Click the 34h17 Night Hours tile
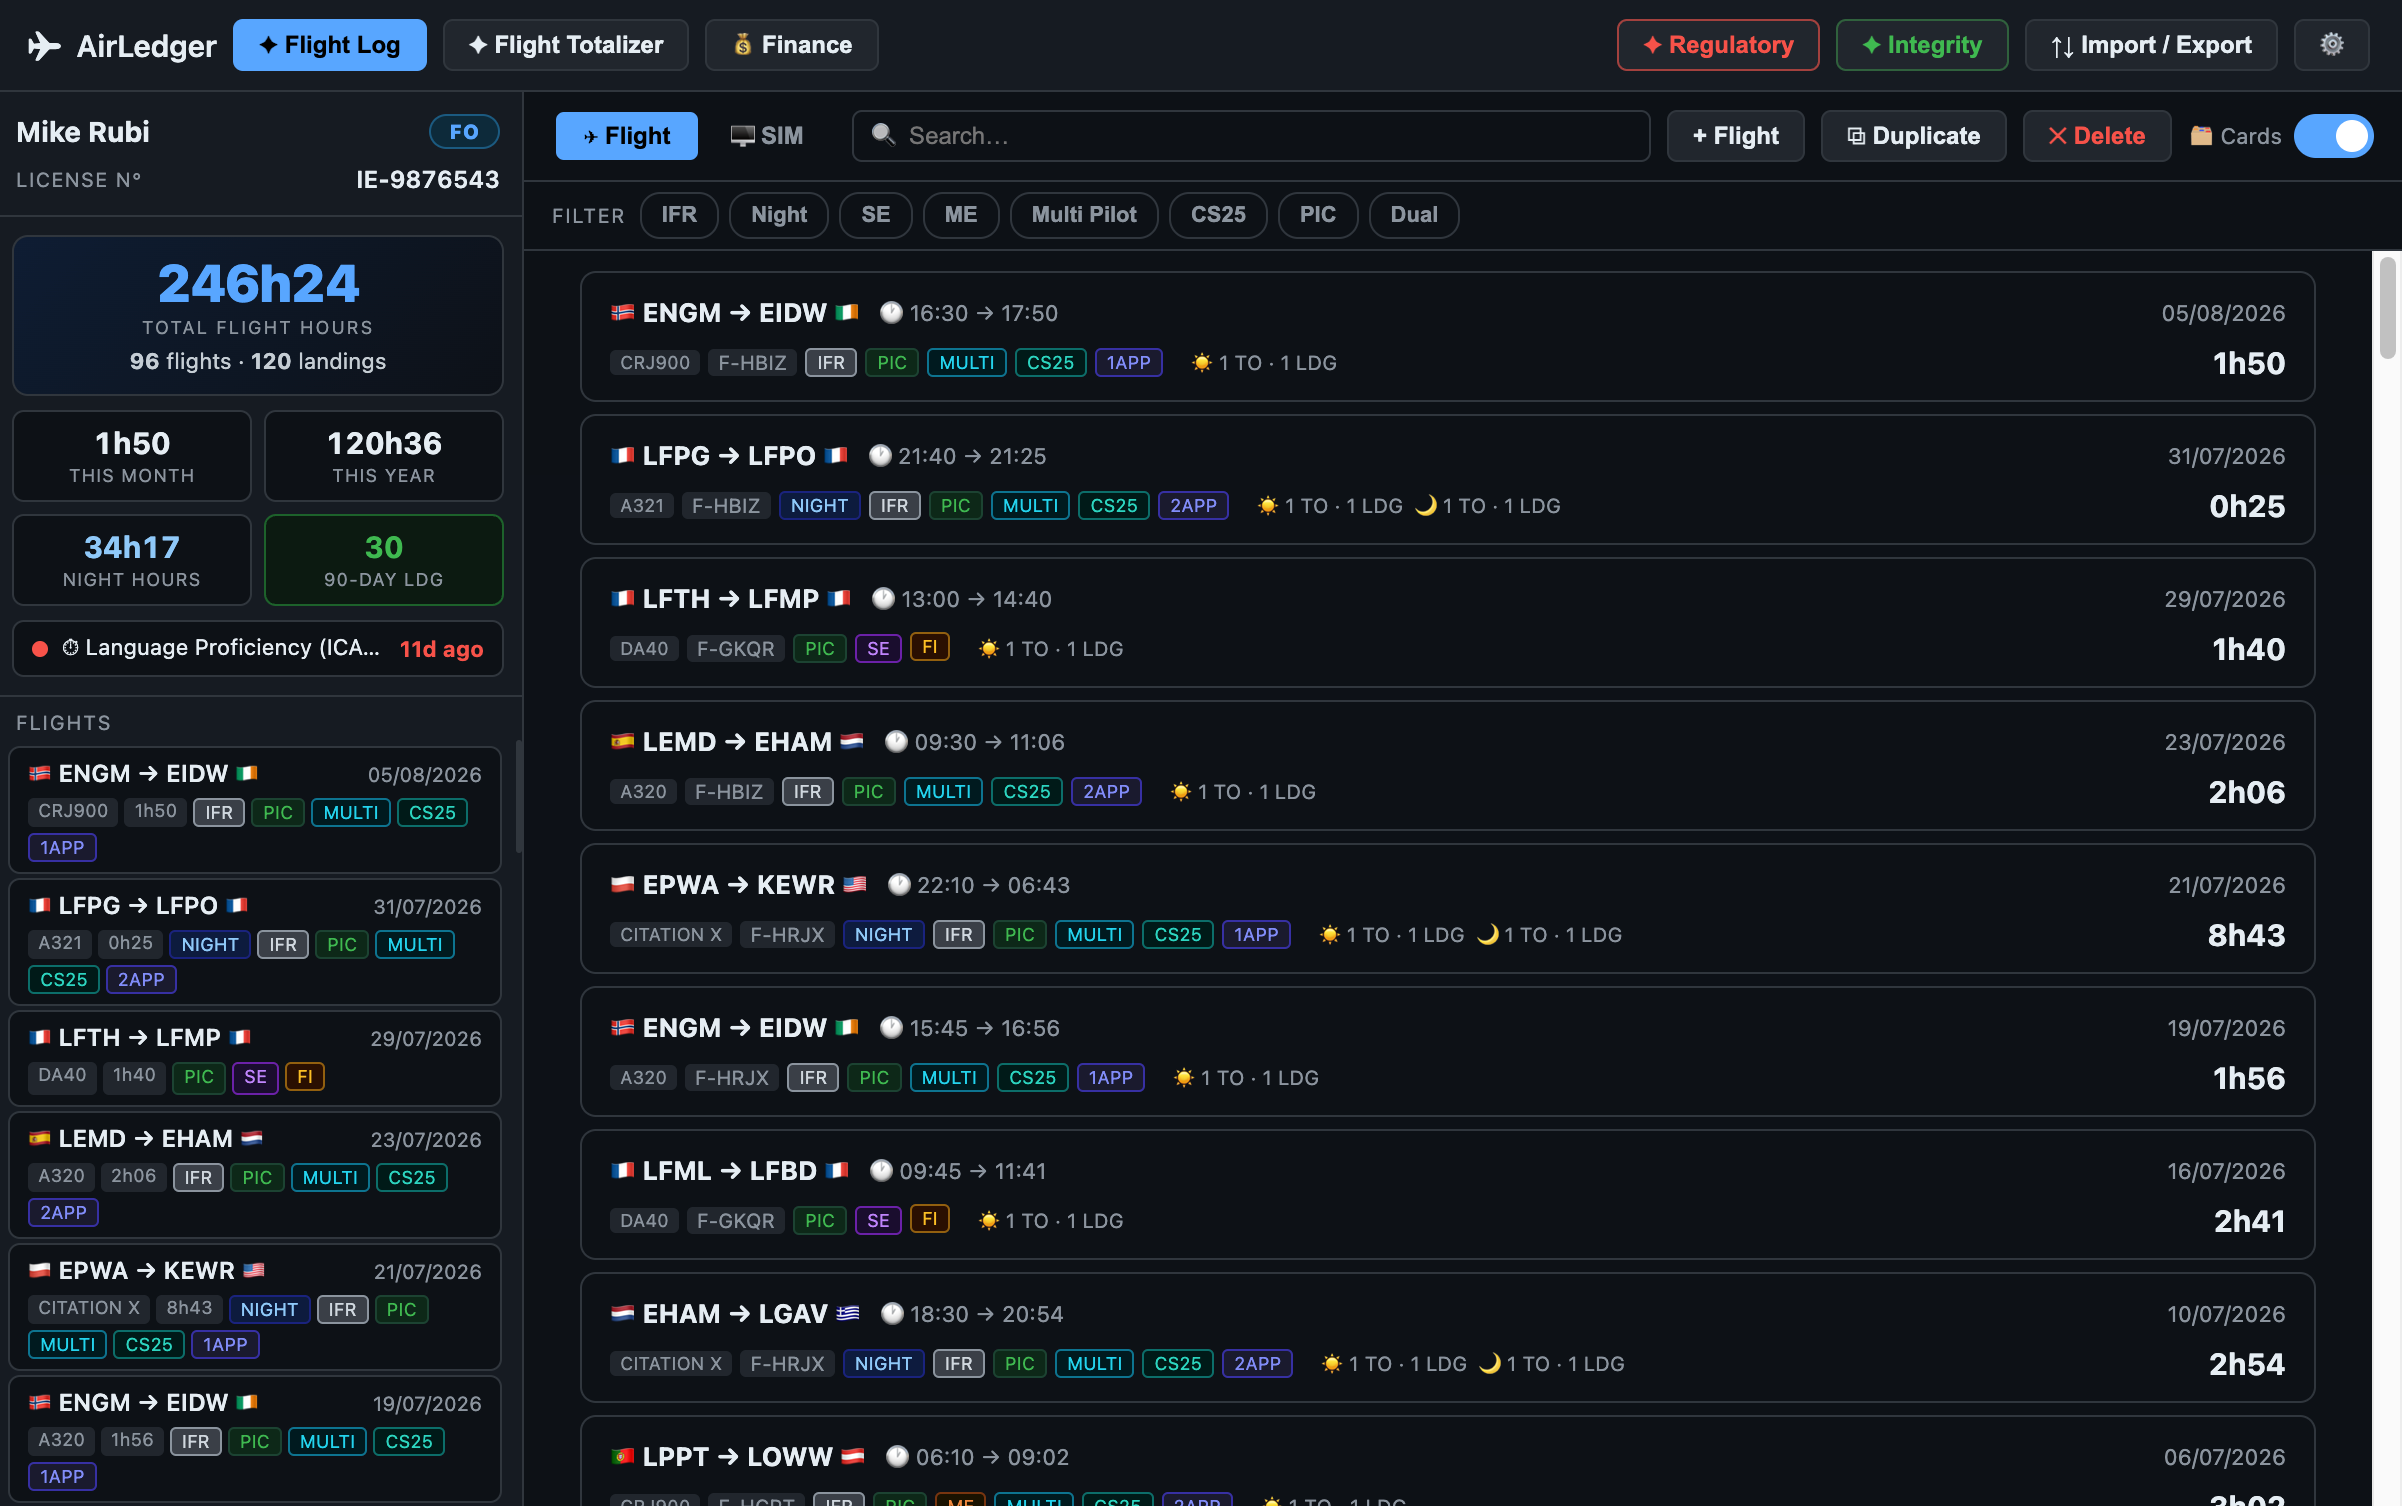Screen dimensions: 2402x1506 pos(132,560)
